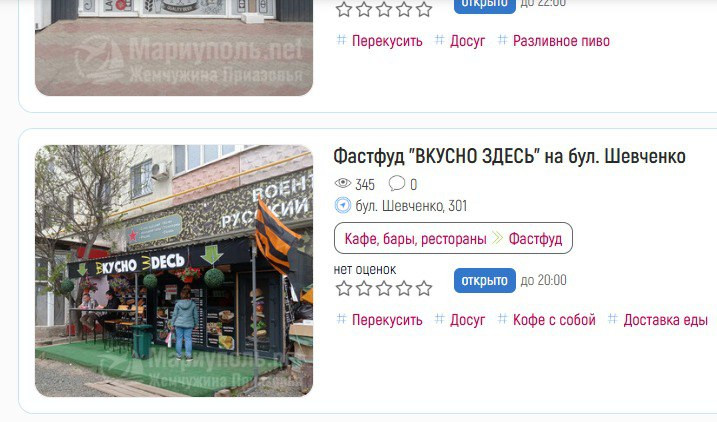Rate ВКУСНО ЗДЕСЬ with the first star
717x422 pixels.
pyautogui.click(x=343, y=288)
